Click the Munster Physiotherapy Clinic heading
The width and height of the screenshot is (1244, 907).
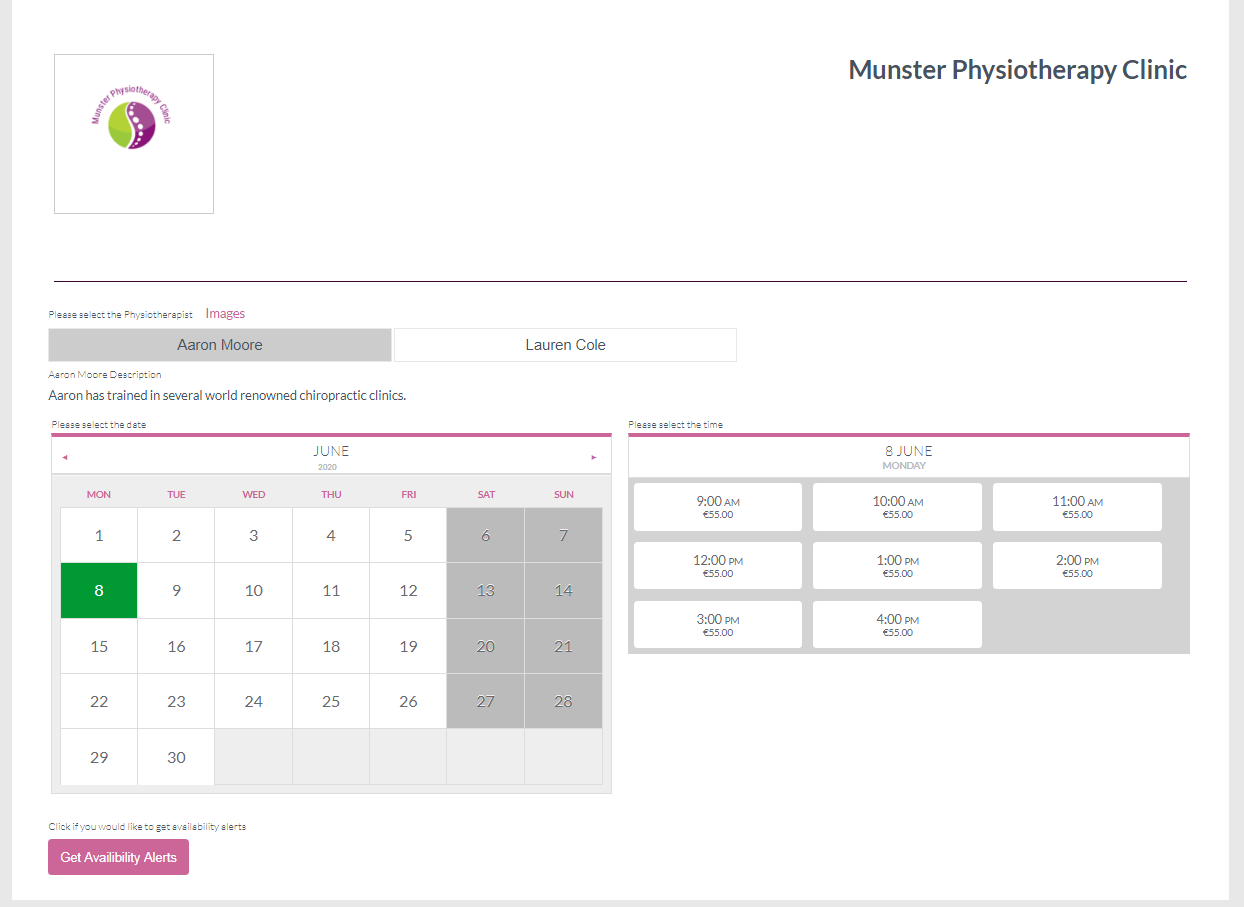[1018, 70]
